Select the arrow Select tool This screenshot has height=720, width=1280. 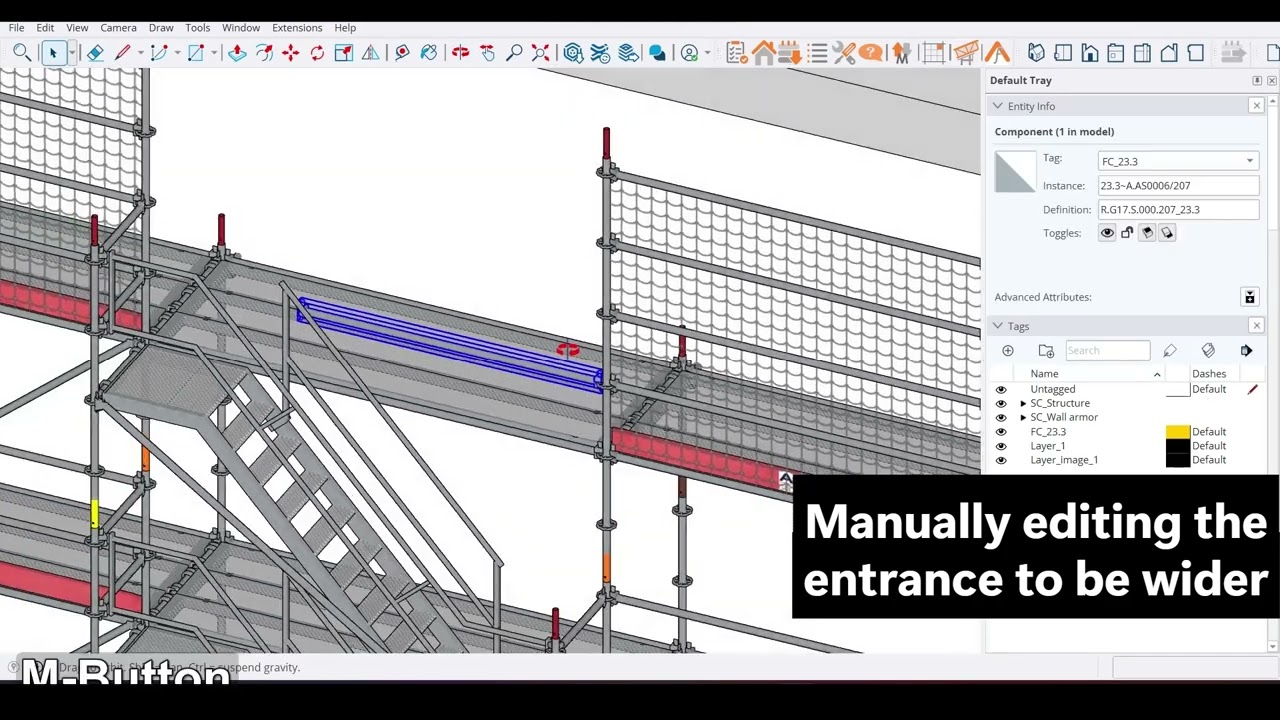click(53, 53)
